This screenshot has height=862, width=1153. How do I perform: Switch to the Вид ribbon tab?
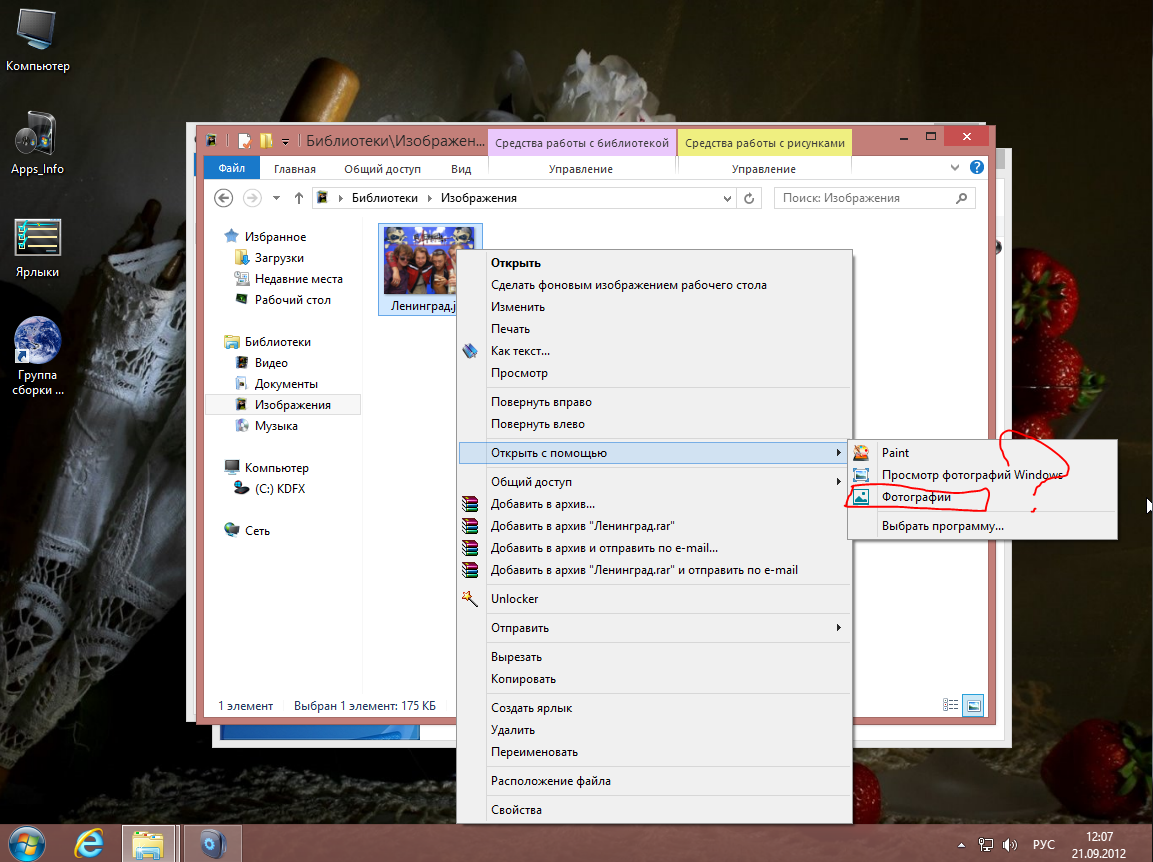[461, 169]
